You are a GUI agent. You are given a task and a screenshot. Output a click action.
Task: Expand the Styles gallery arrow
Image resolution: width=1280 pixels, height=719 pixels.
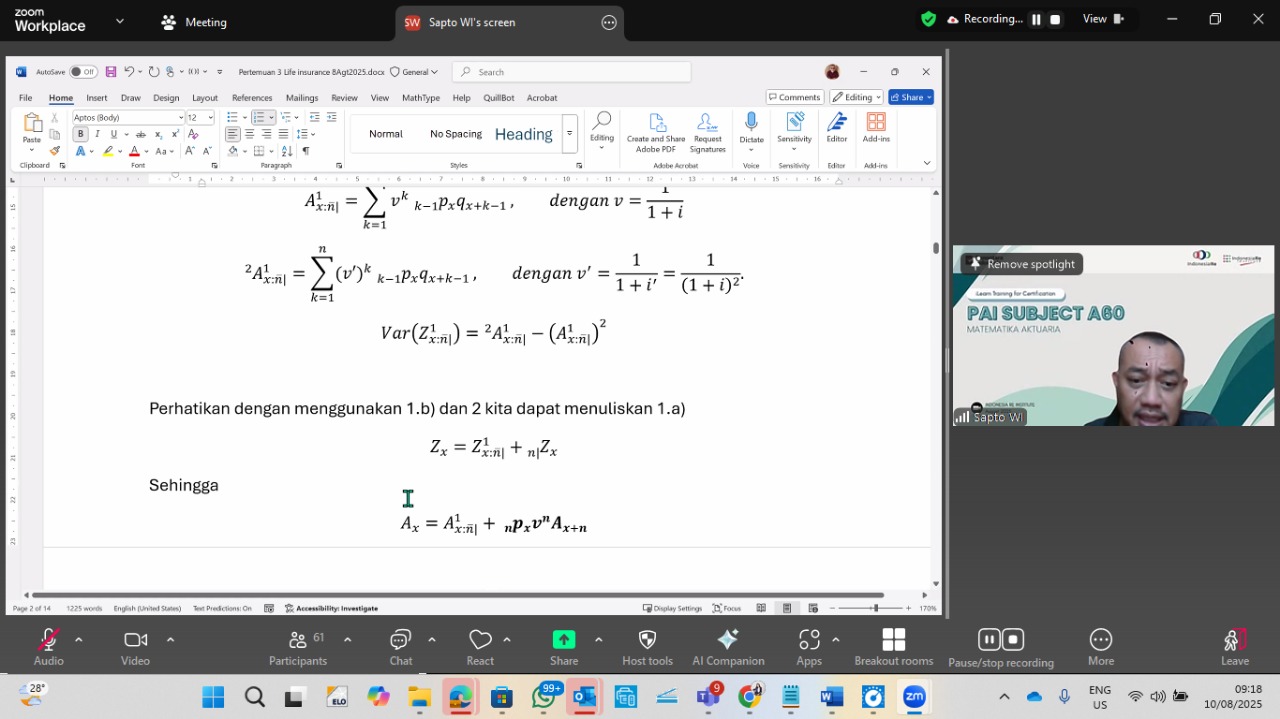pos(569,133)
